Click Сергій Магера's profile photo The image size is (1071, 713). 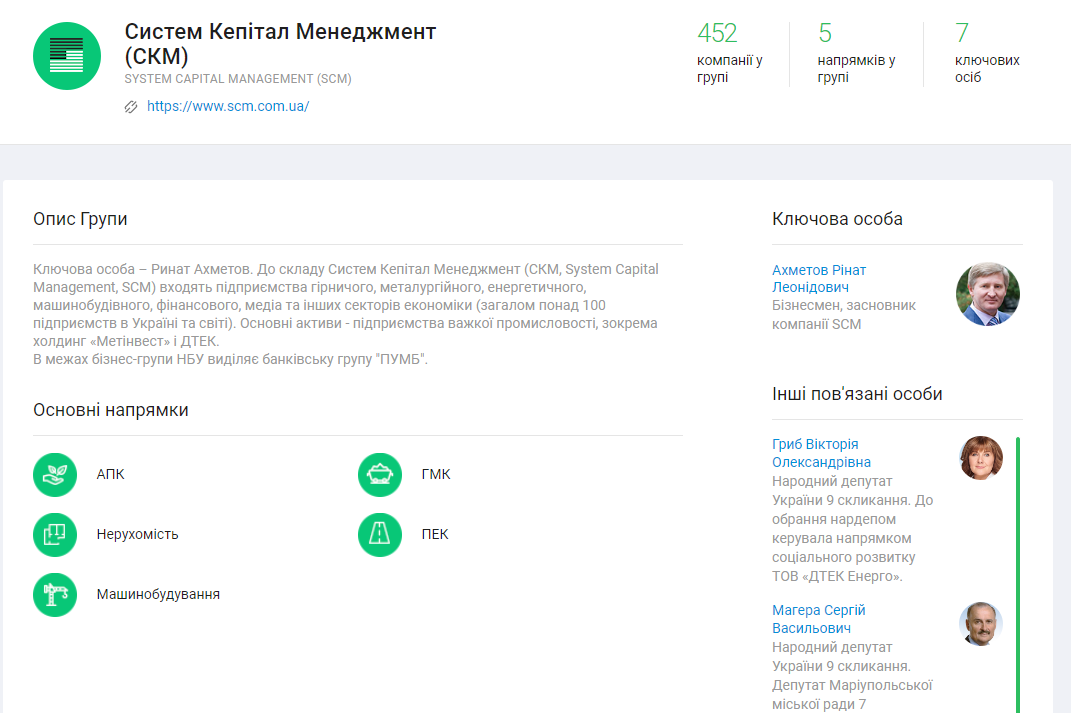[981, 624]
